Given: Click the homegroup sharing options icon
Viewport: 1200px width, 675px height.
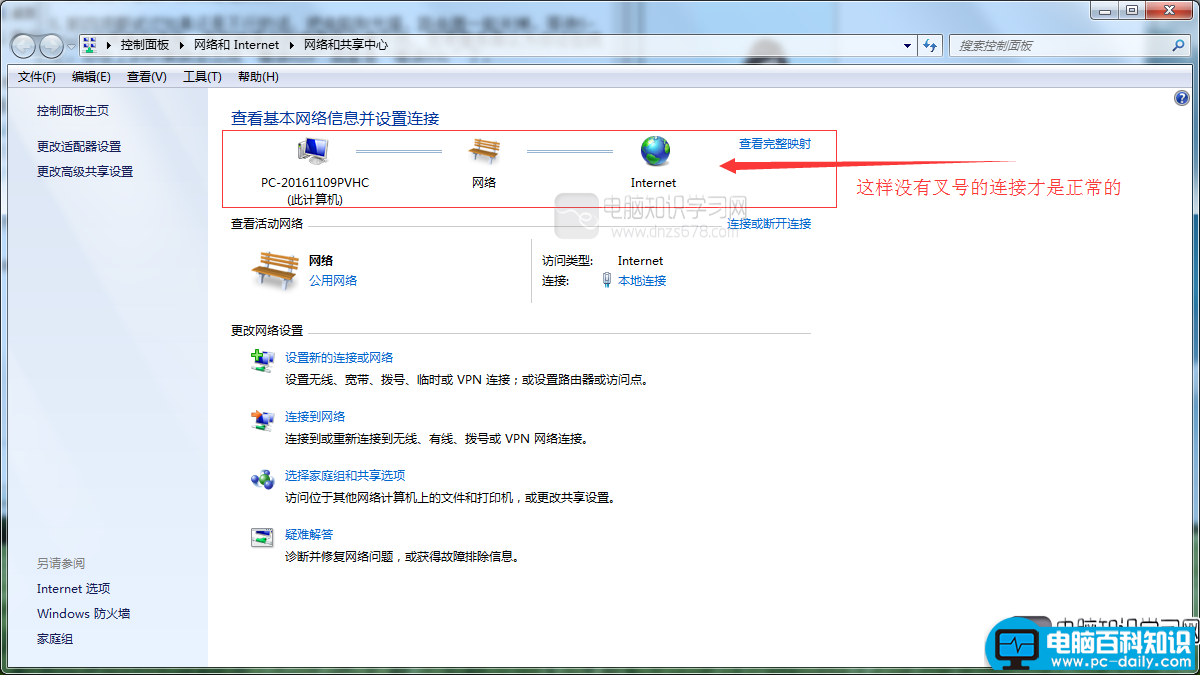Looking at the screenshot, I should point(262,479).
